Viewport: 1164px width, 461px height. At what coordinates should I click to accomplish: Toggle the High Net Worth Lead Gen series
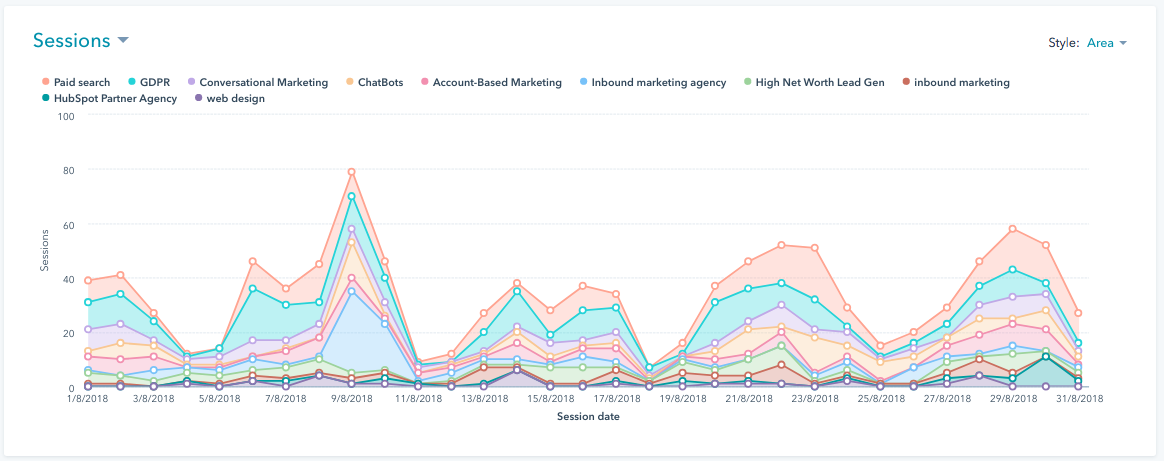point(813,82)
